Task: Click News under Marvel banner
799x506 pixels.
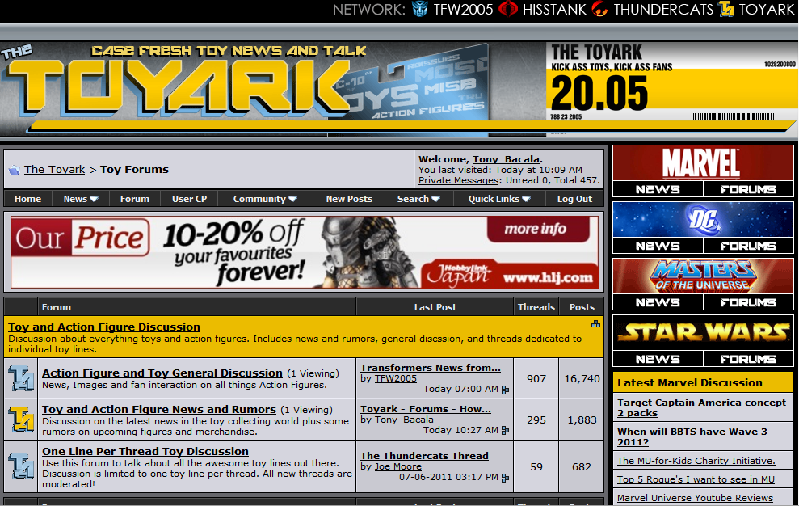Action: tap(657, 189)
